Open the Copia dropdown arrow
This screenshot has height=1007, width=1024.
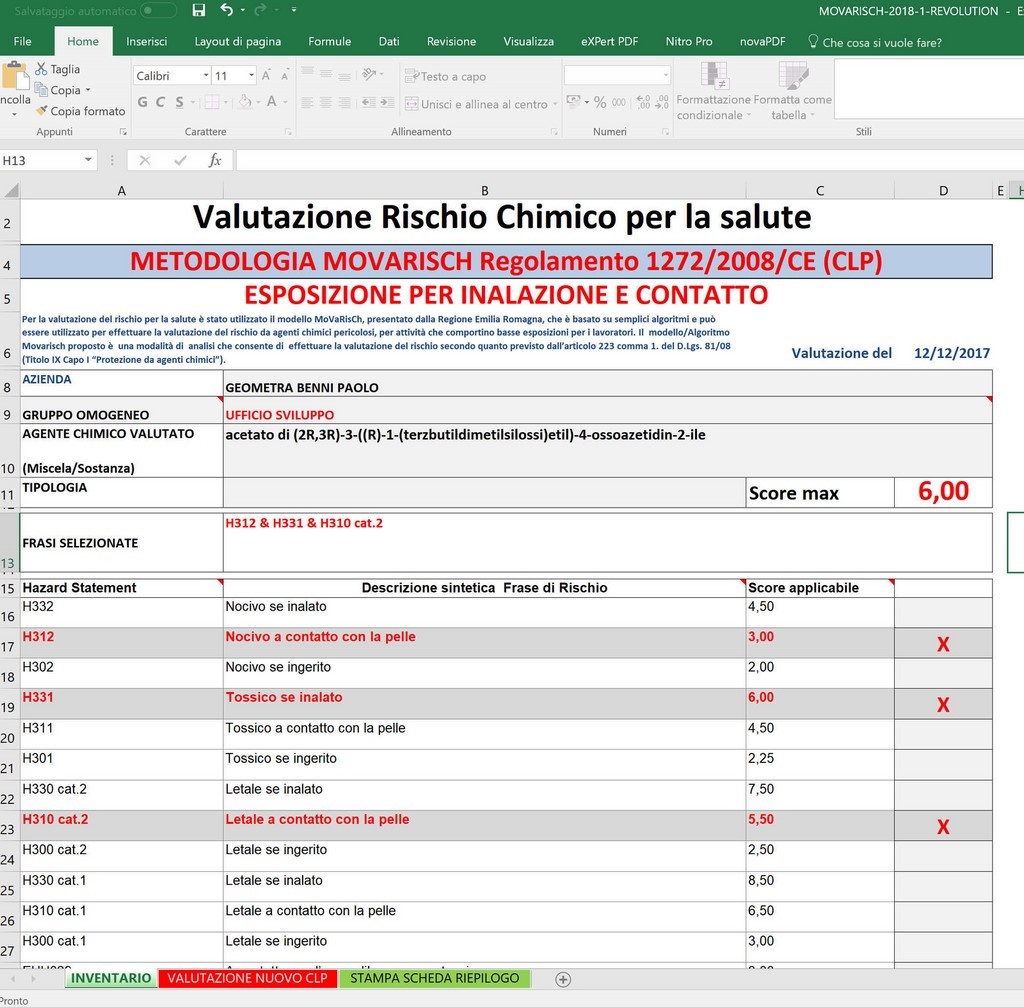point(88,90)
